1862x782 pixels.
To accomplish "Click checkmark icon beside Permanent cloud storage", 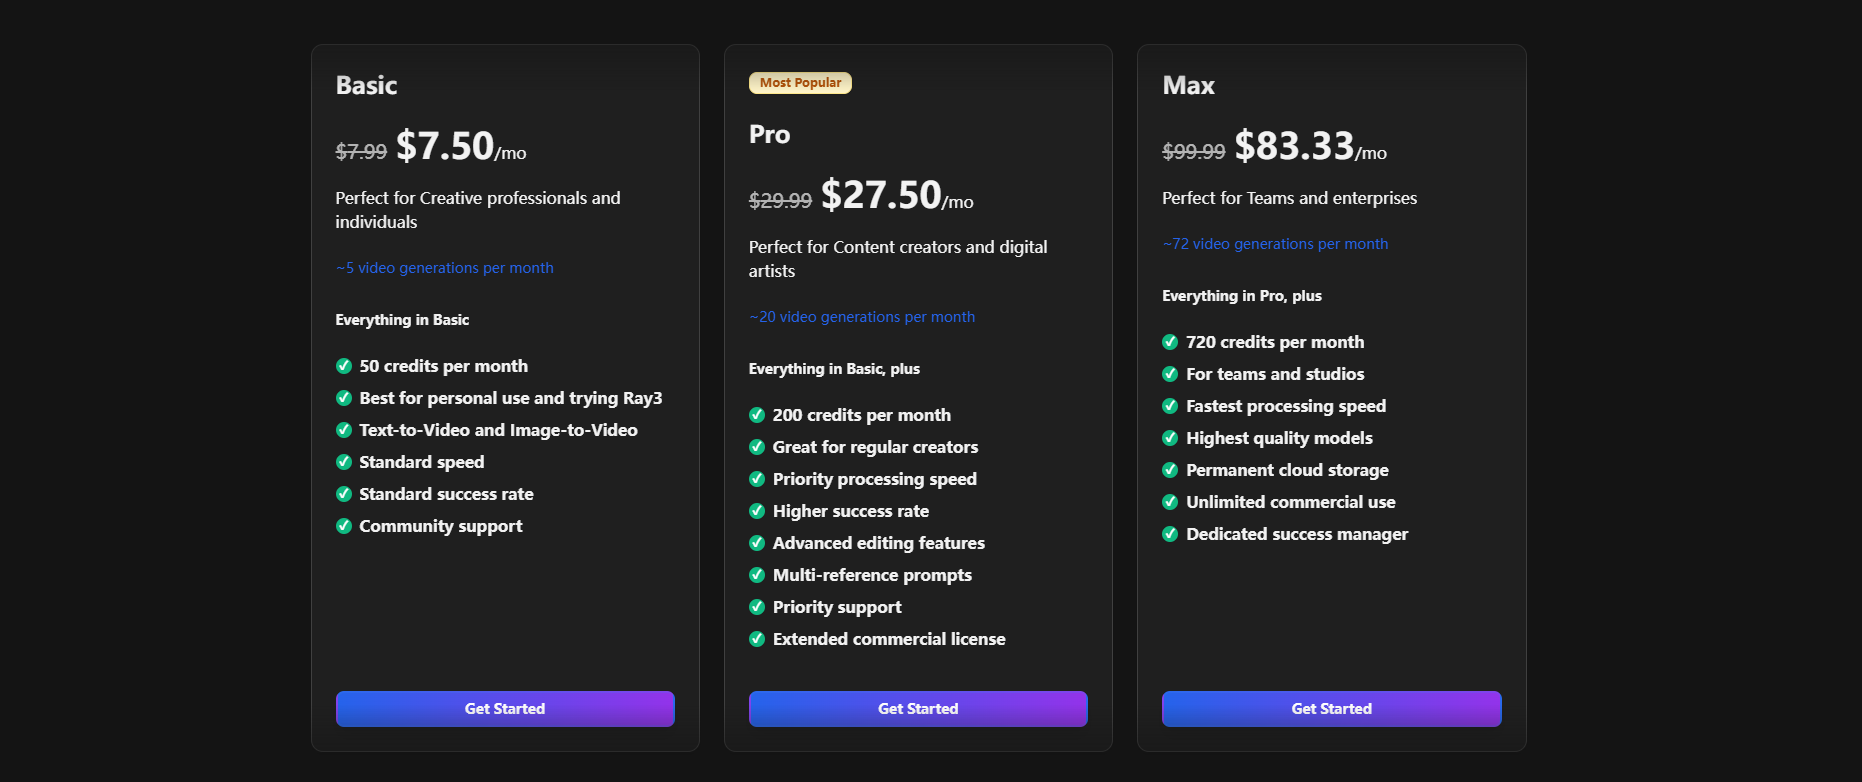I will (x=1170, y=470).
